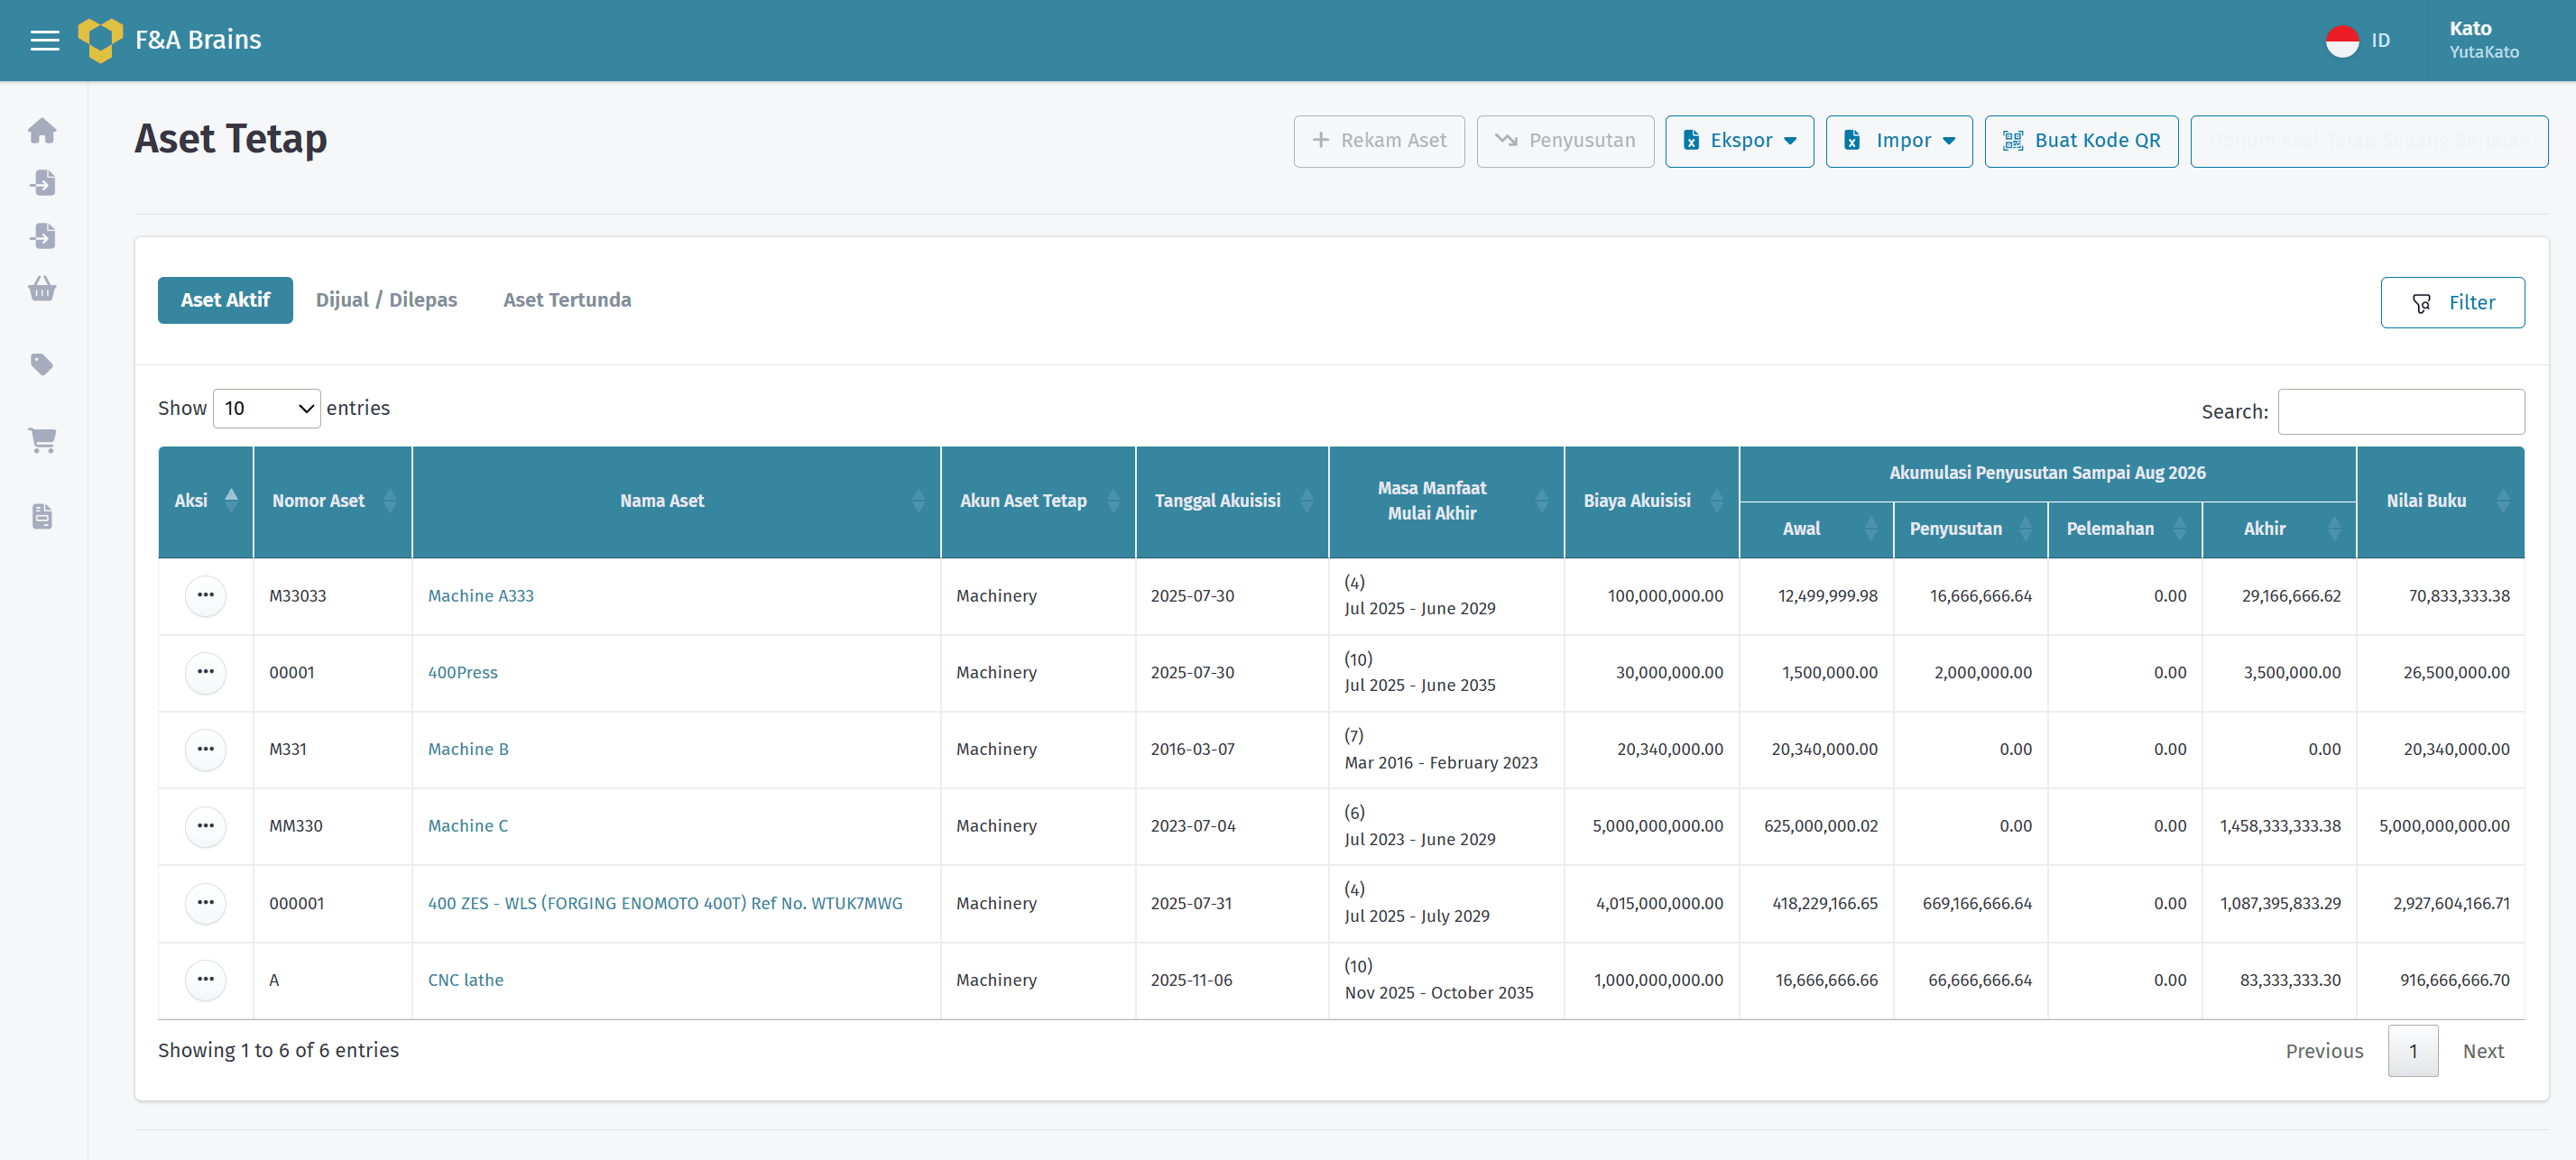
Task: Click Buat Kode QR button
Action: tap(2081, 141)
